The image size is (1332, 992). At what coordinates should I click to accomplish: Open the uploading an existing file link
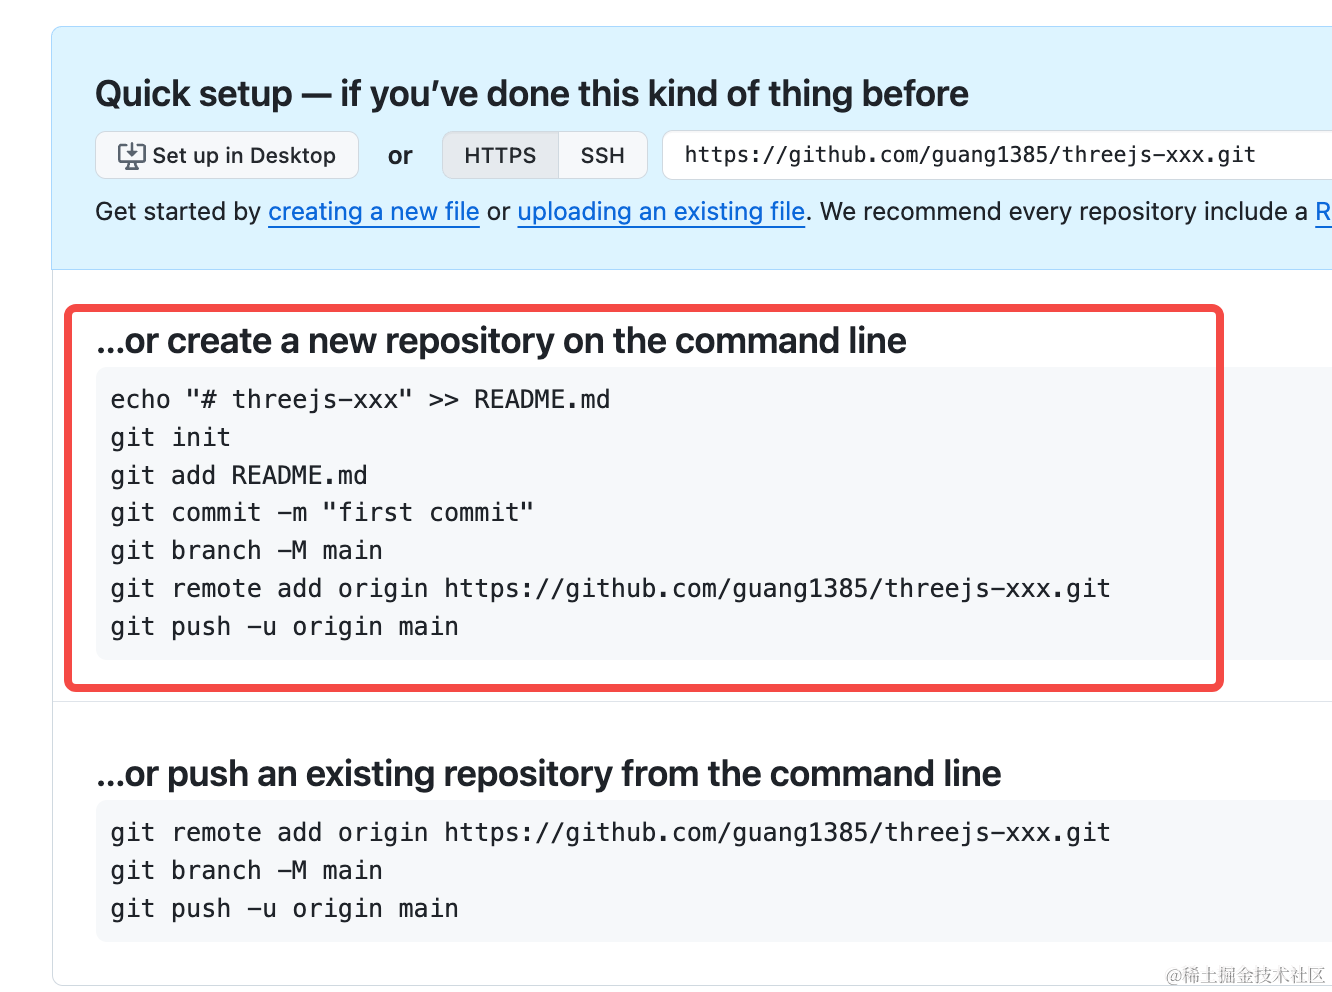coord(661,212)
